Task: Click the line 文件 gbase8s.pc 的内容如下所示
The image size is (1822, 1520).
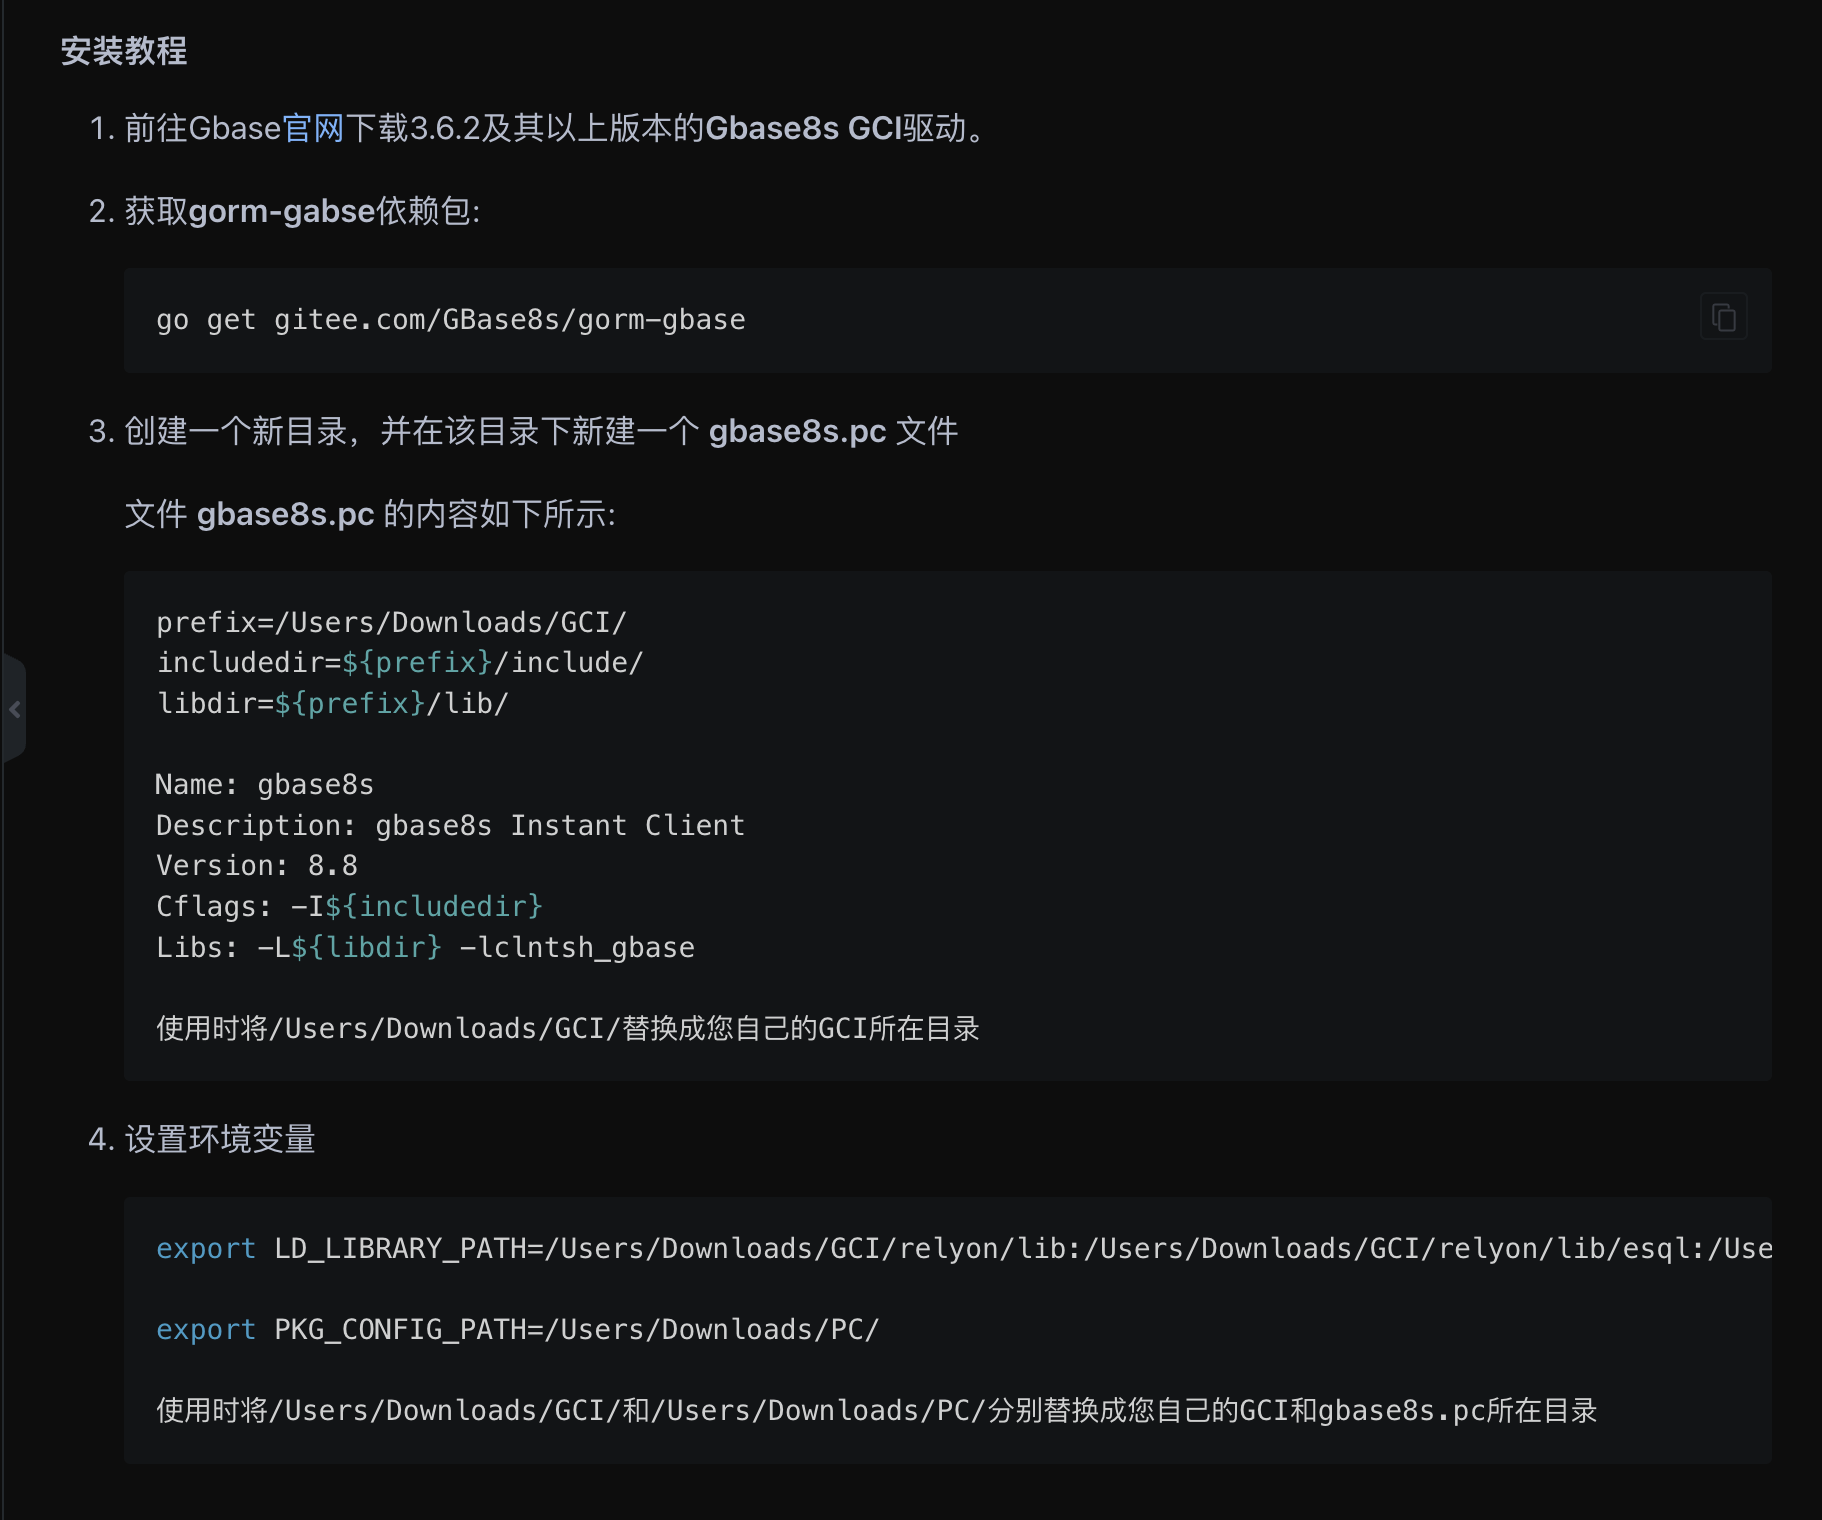Action: coord(370,515)
